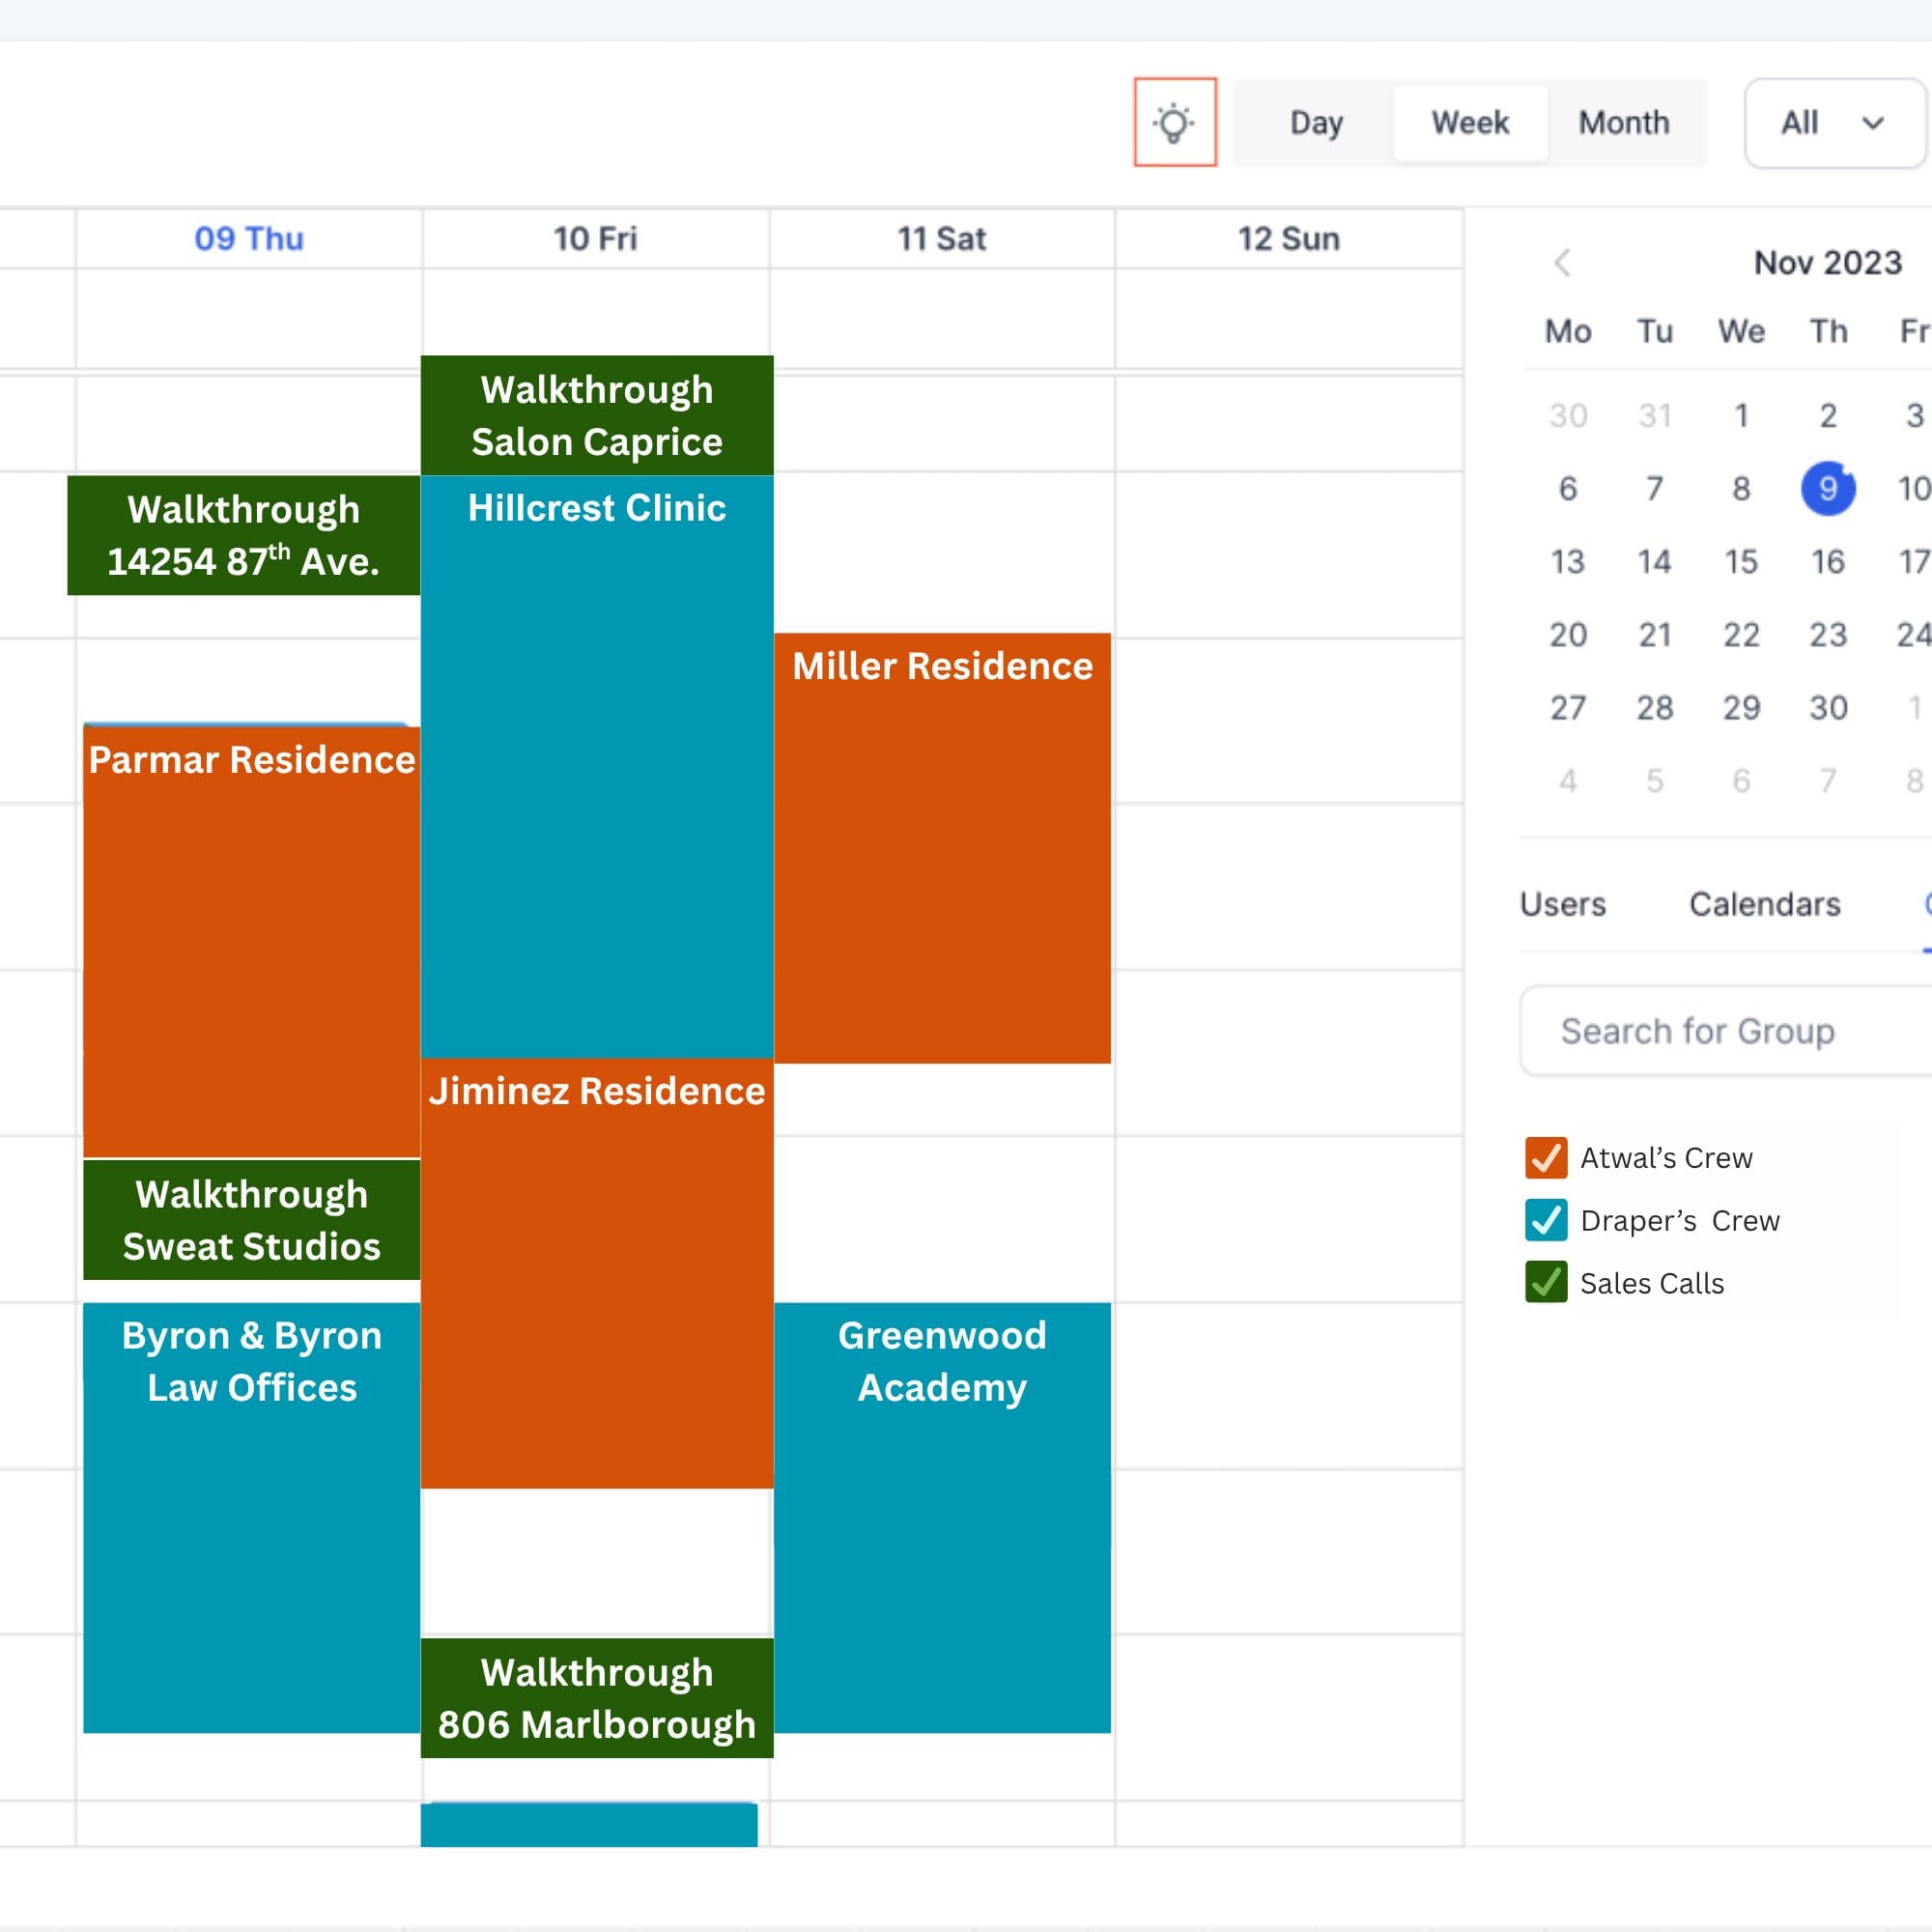Open Walkthrough Salon Caprice event
Screen dimensions: 1932x1932
coord(596,415)
